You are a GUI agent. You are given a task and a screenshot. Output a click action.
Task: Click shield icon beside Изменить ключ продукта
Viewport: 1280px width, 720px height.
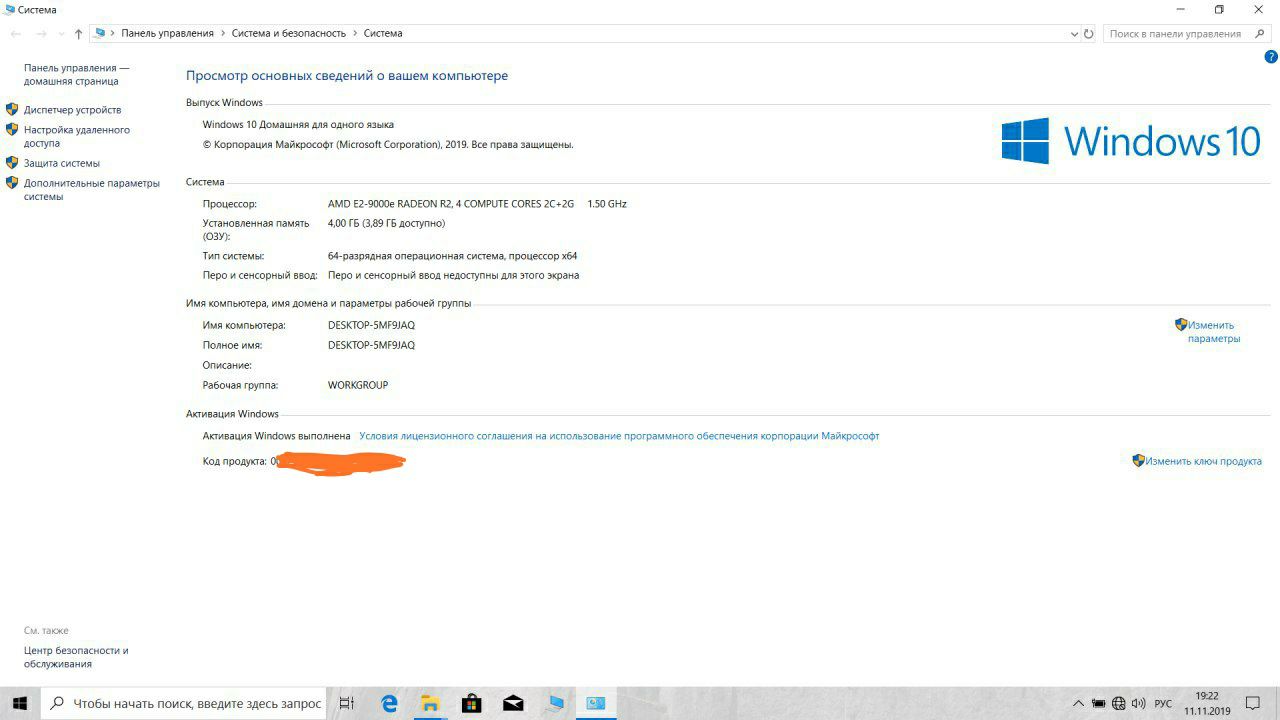click(1138, 460)
